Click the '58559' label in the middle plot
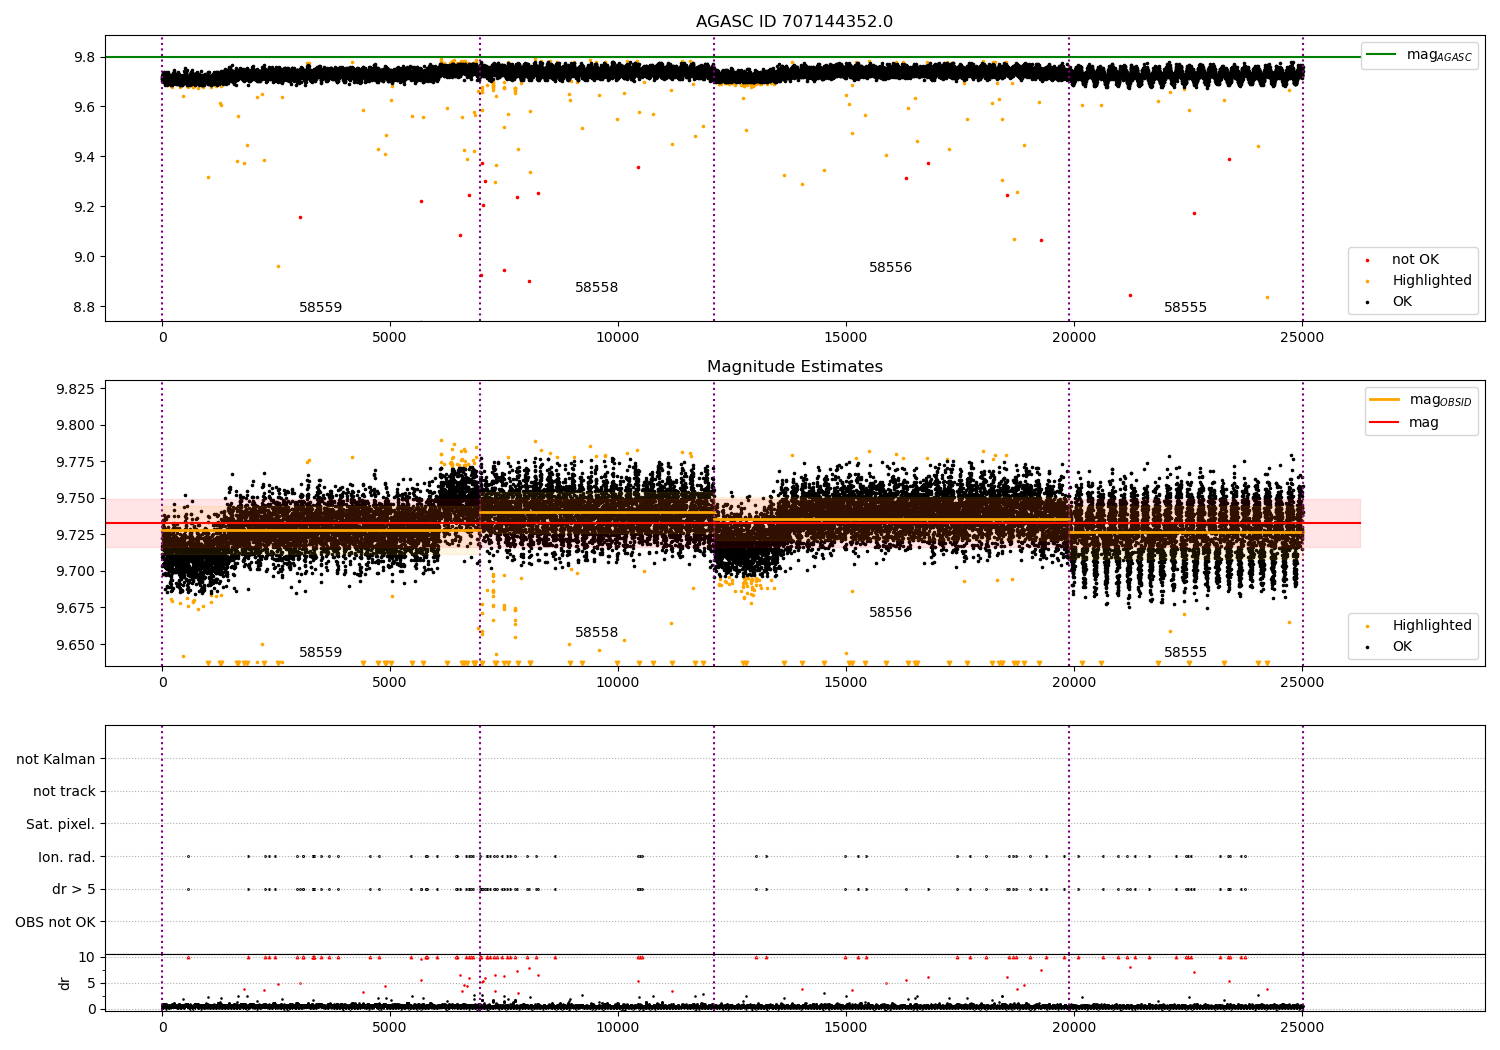This screenshot has height=1050, width=1500. 320,653
